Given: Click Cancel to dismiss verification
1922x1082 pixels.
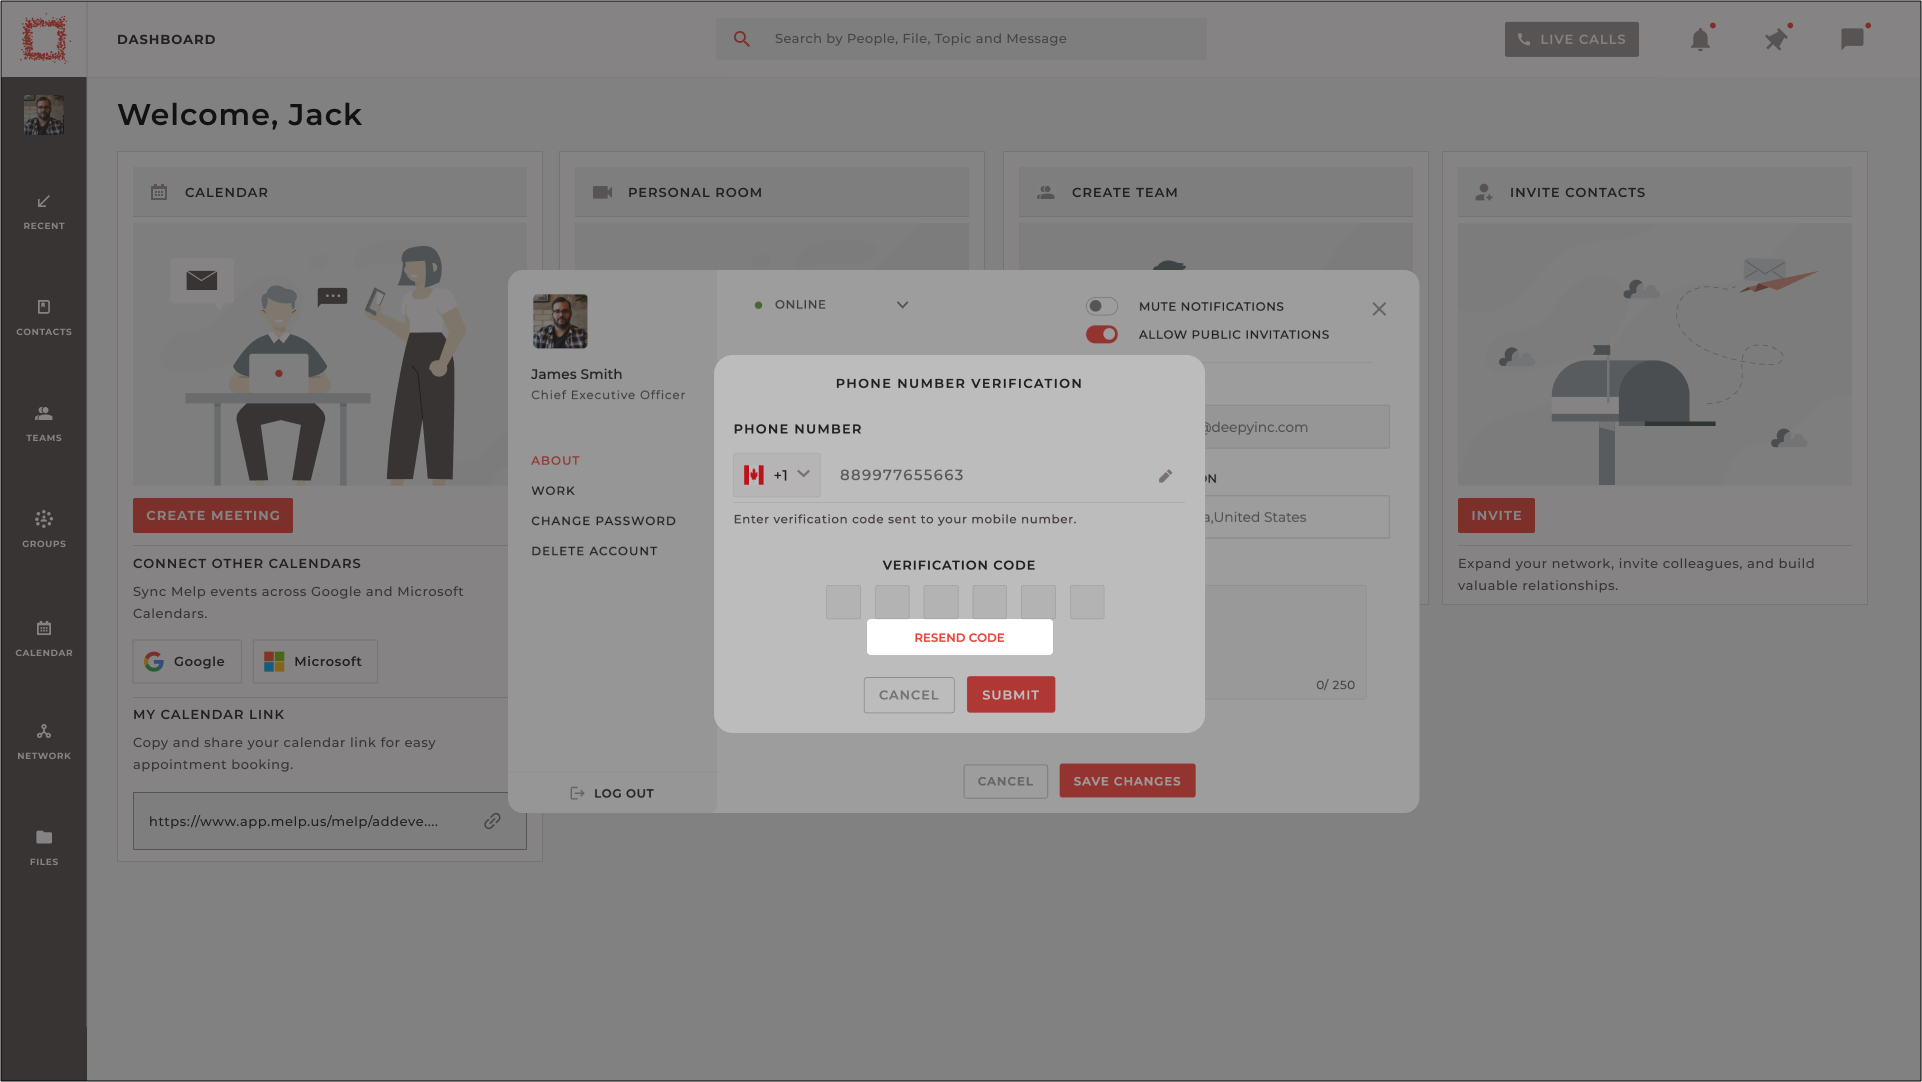Looking at the screenshot, I should point(908,695).
